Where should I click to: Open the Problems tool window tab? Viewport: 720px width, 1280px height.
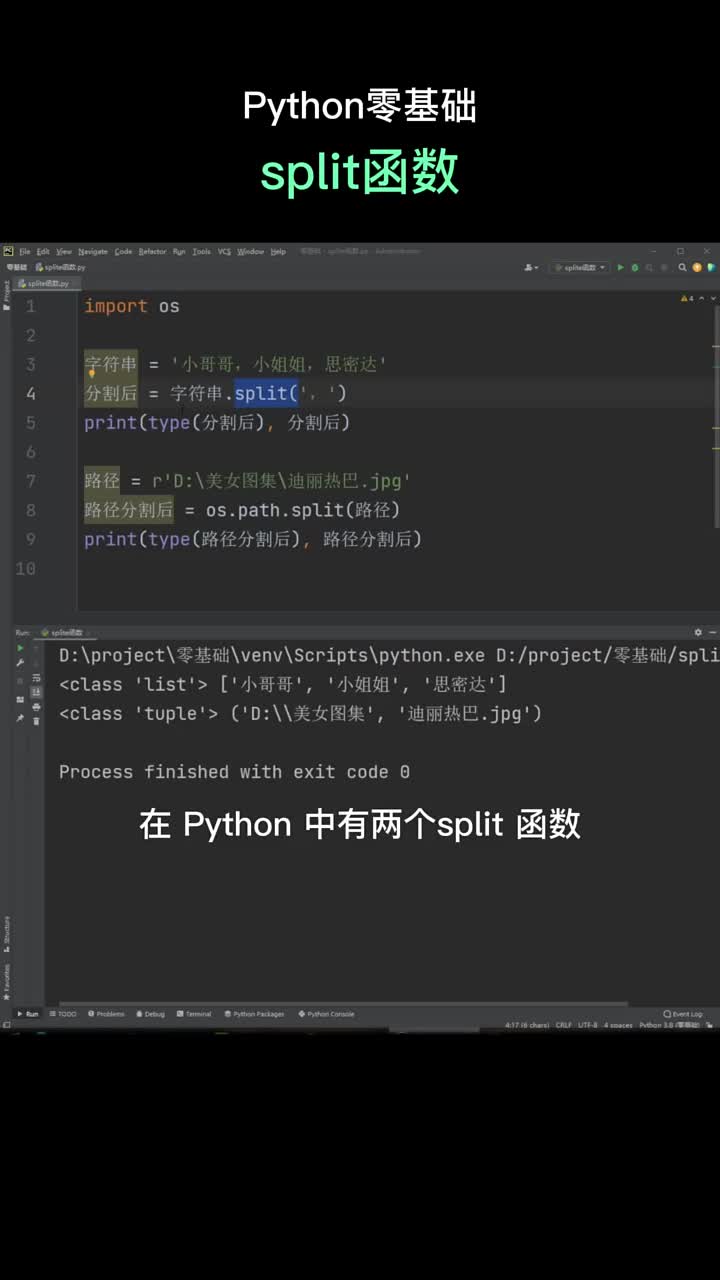[106, 1014]
